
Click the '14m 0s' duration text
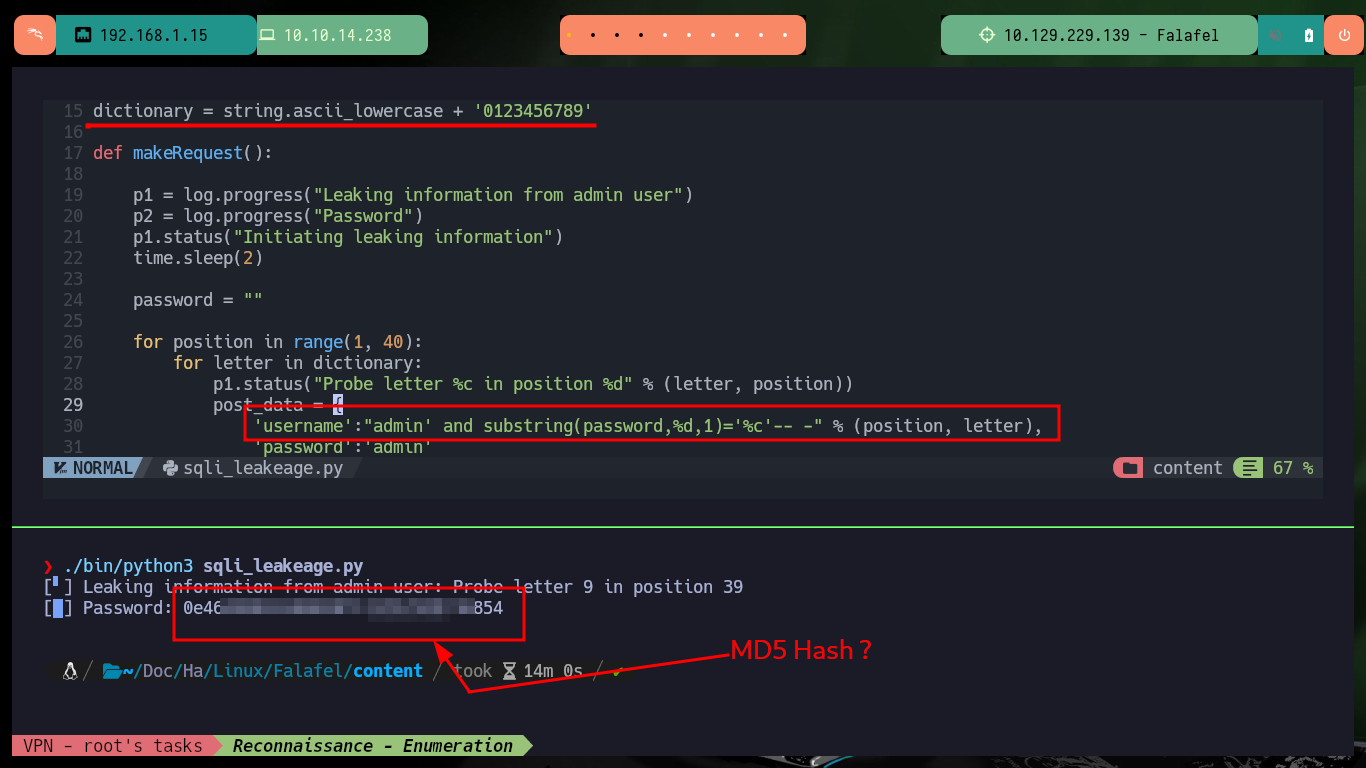(x=553, y=671)
